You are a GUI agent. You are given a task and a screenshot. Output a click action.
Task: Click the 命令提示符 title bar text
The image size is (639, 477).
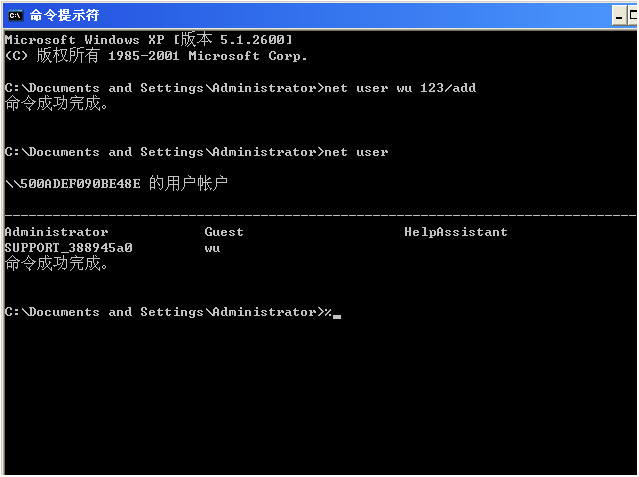point(64,15)
